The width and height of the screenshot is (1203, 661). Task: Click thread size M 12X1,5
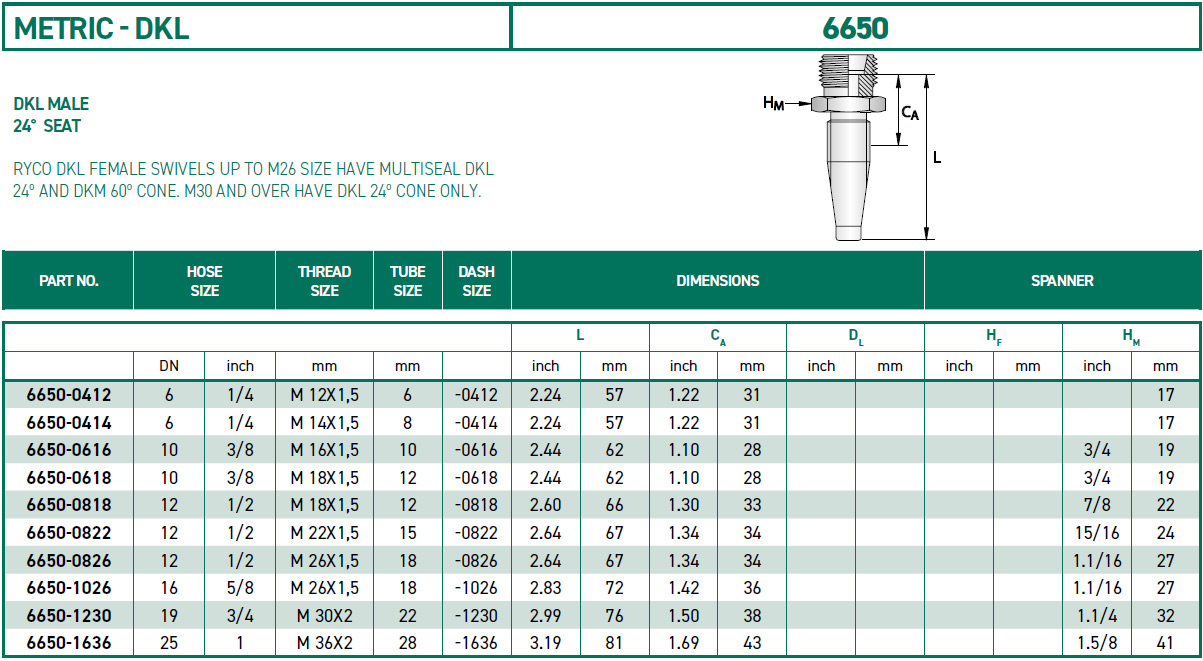click(324, 395)
